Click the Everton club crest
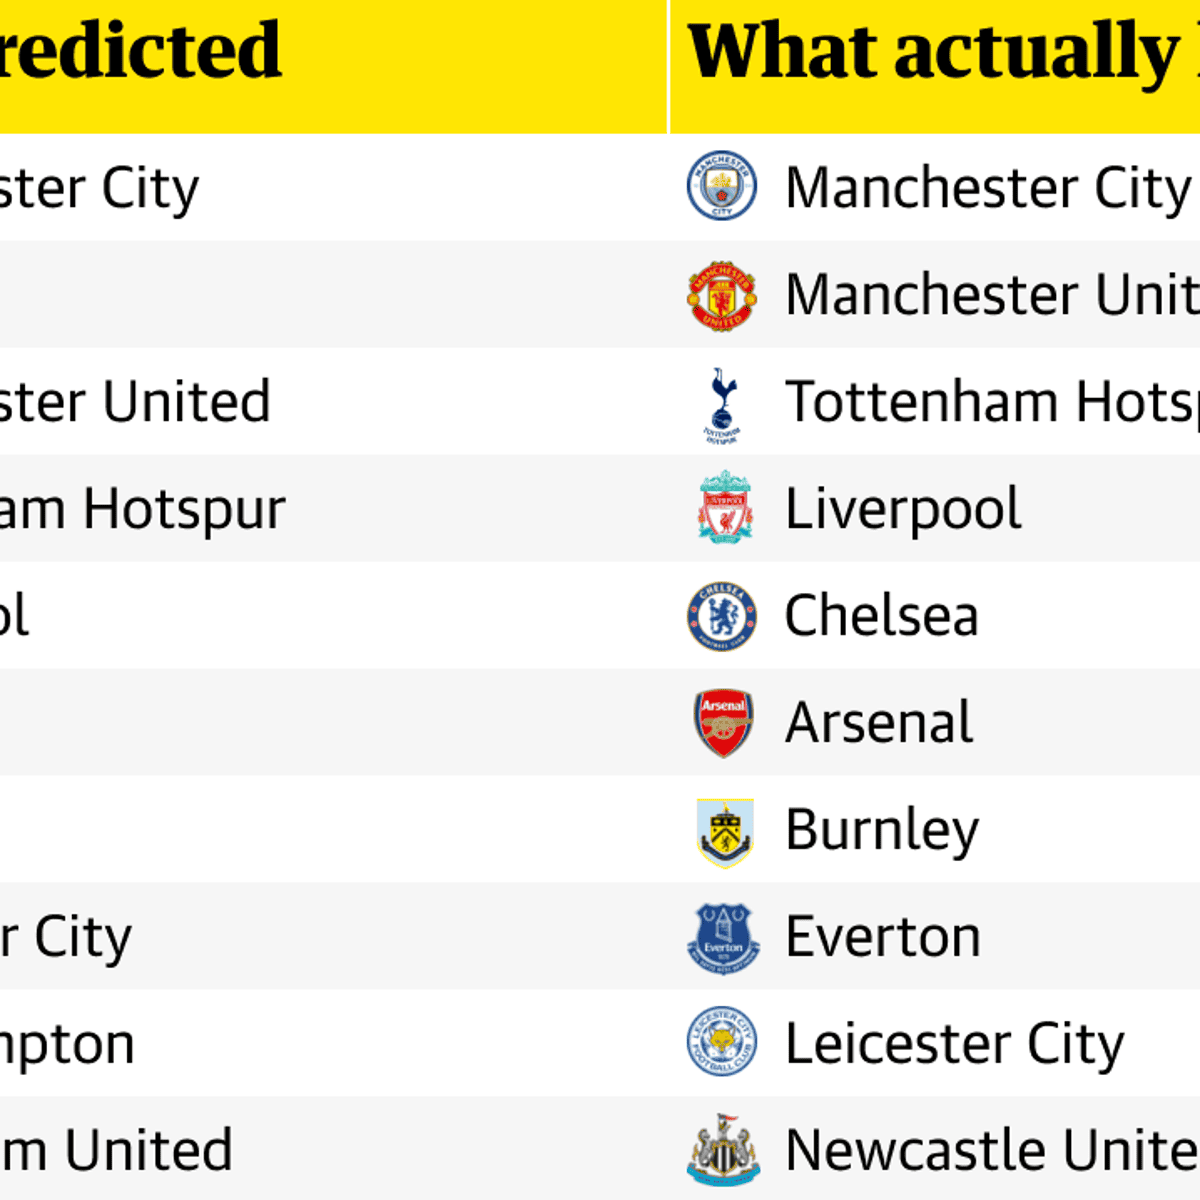Screen dimensions: 1200x1200 coord(723,938)
